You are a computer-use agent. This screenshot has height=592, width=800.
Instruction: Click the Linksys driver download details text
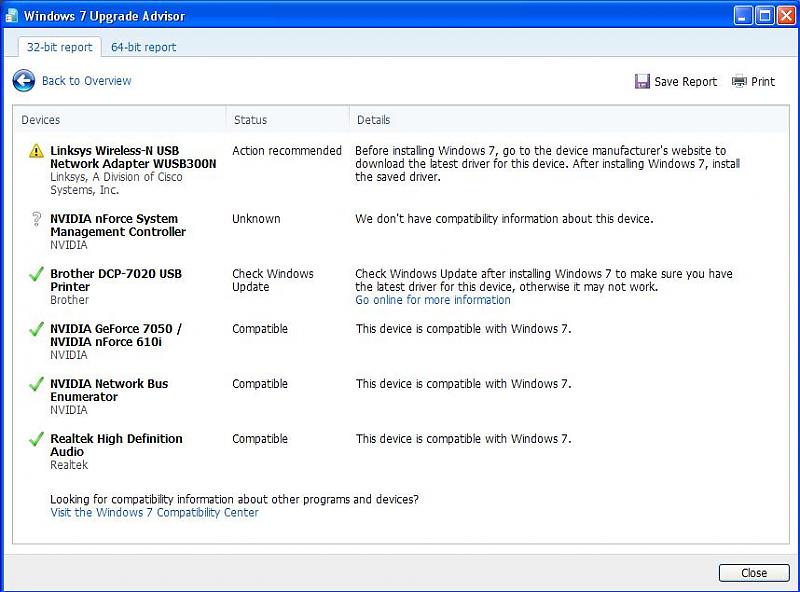[x=547, y=164]
